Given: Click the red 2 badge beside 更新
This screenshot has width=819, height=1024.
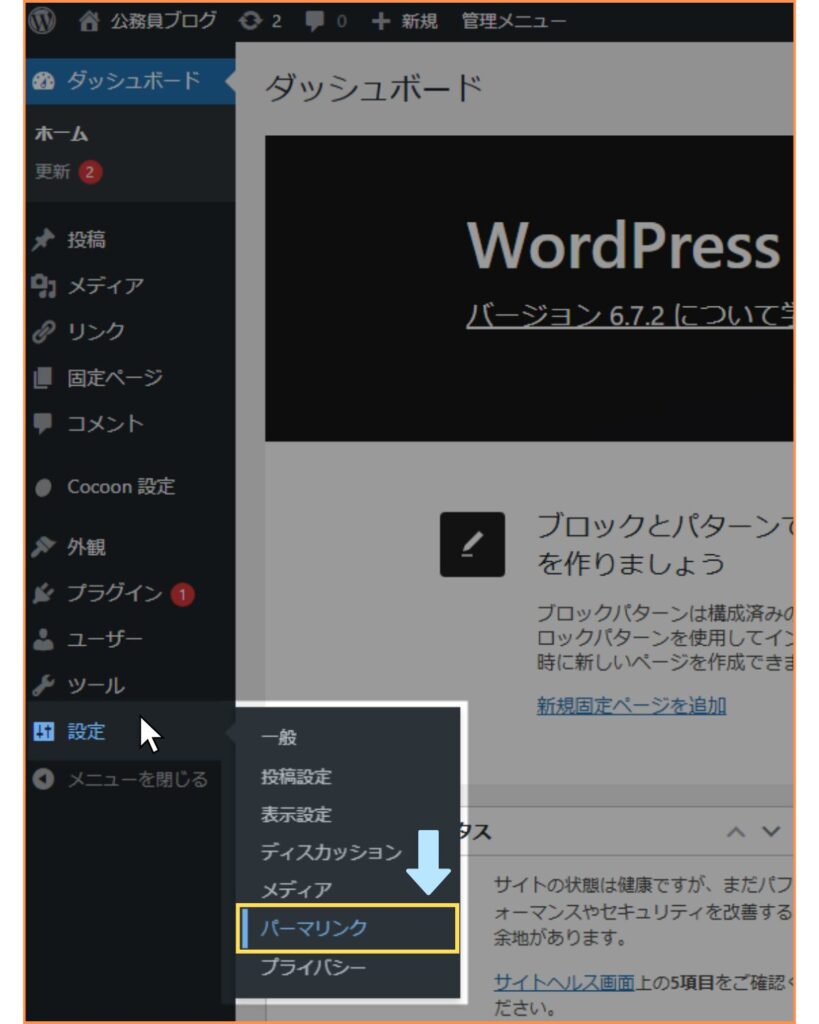Looking at the screenshot, I should 90,172.
